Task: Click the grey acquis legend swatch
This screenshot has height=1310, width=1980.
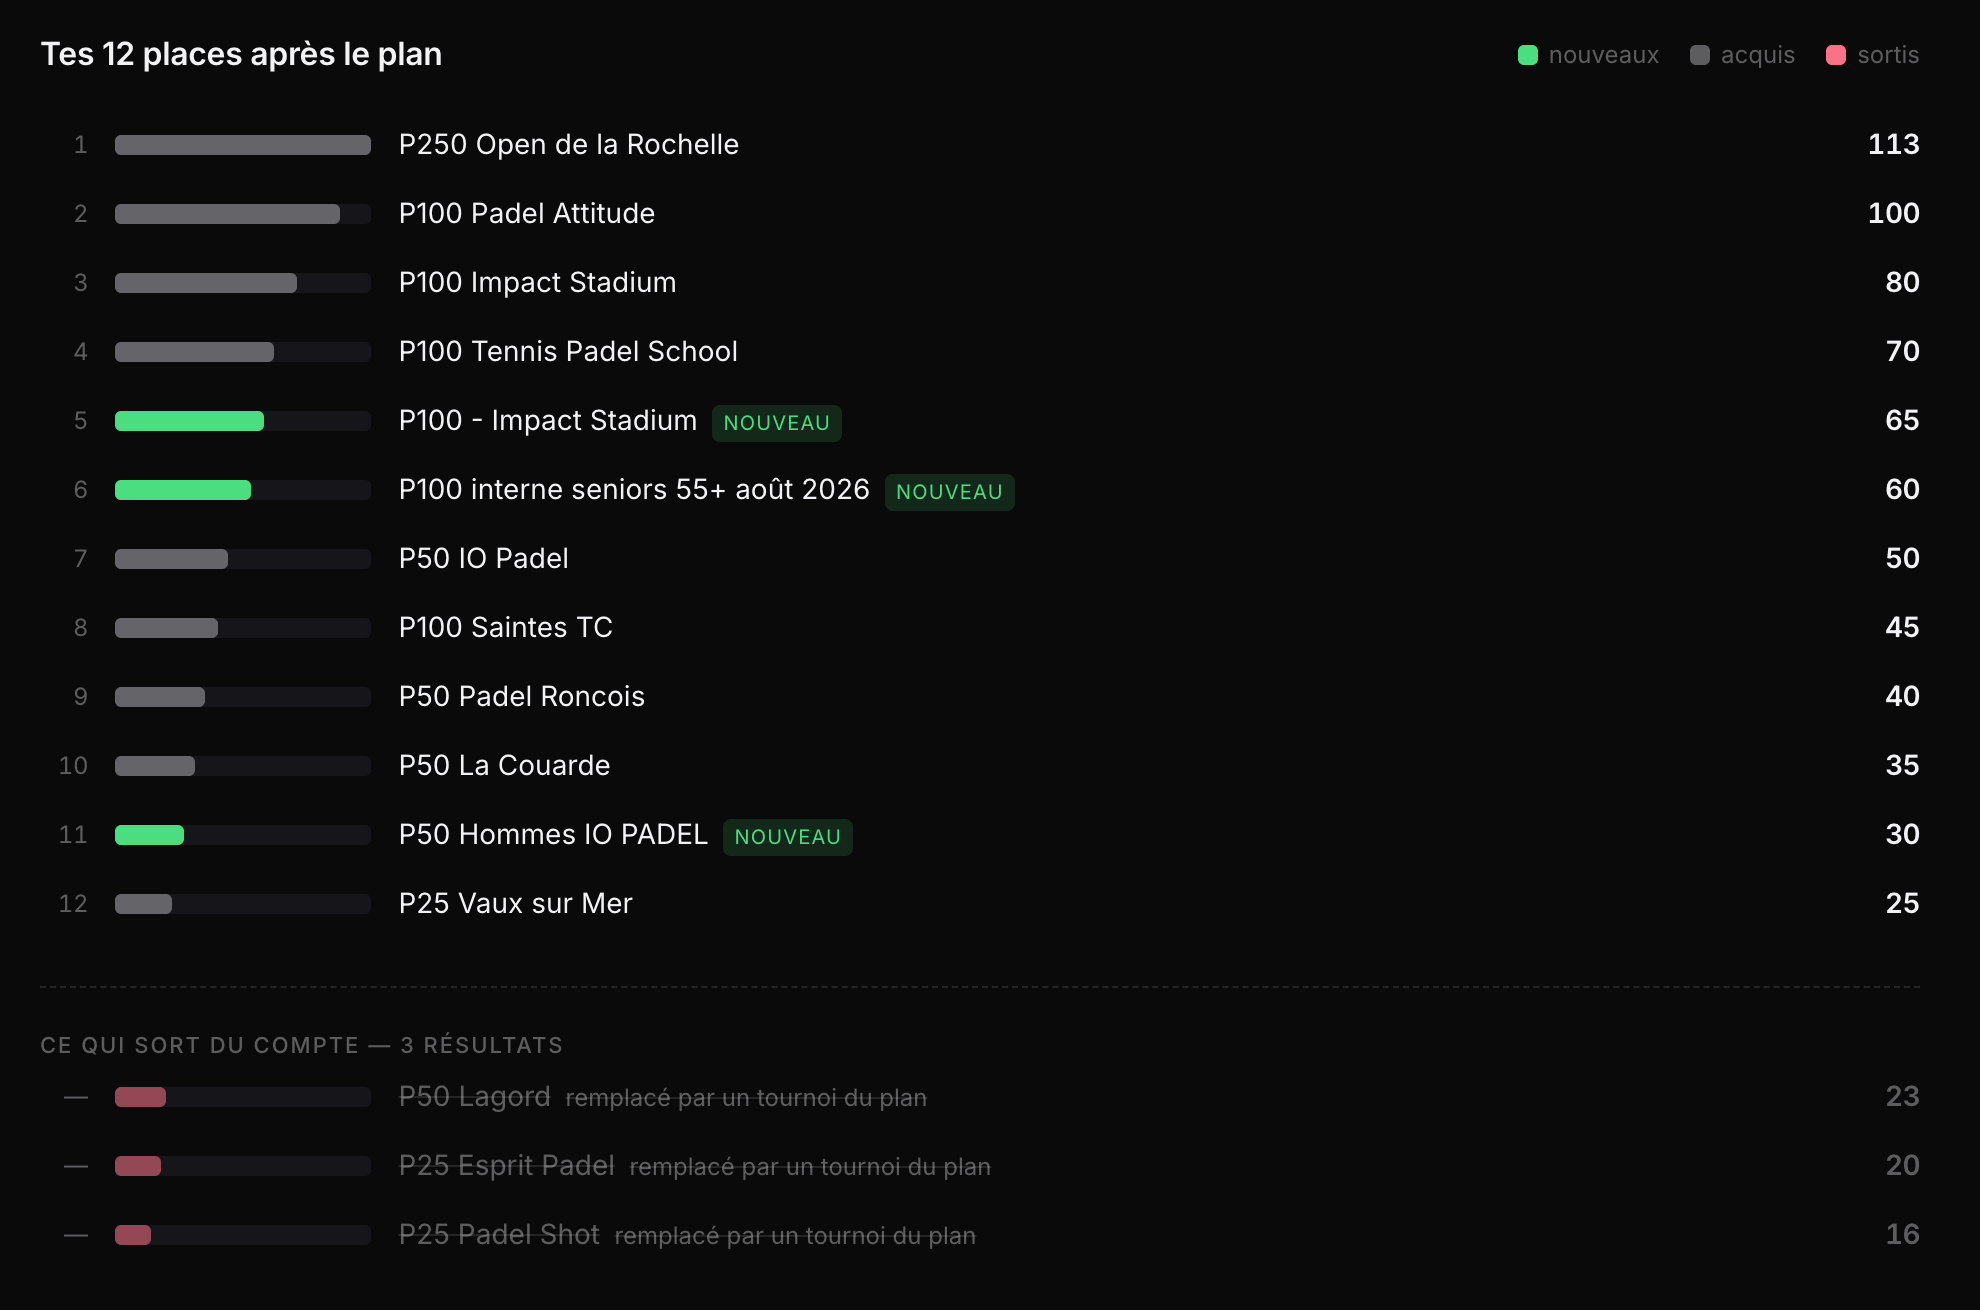Action: coord(1699,55)
